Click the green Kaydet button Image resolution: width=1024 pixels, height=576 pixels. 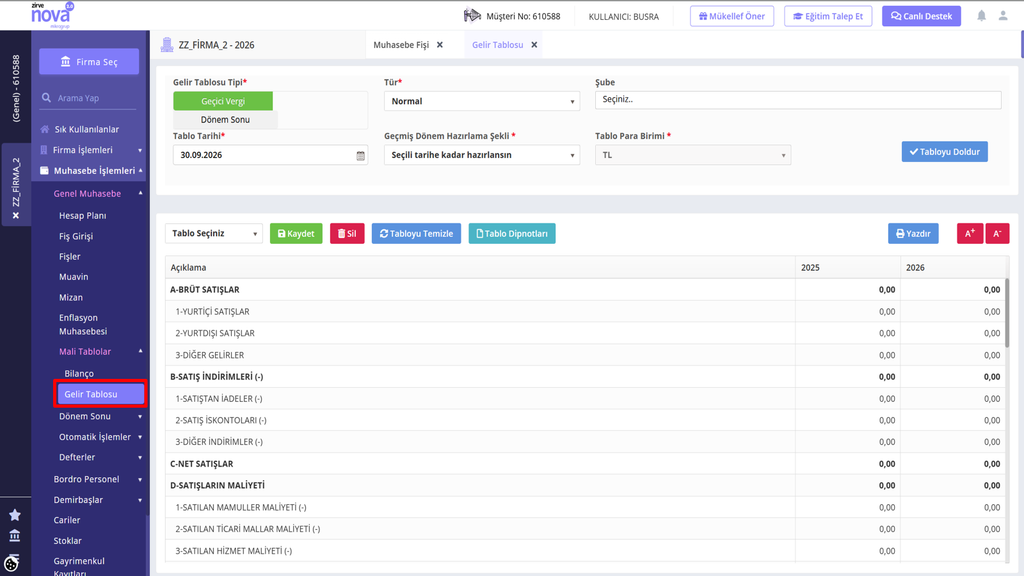click(x=296, y=233)
